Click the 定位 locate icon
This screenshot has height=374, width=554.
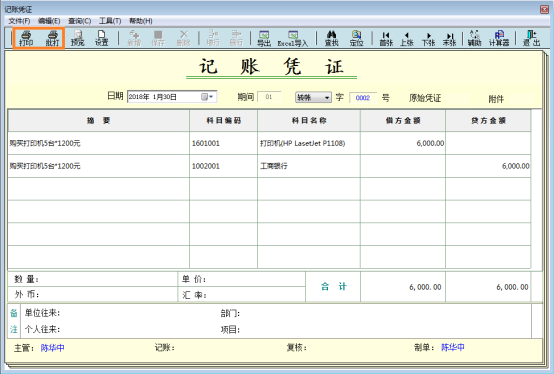coord(356,38)
